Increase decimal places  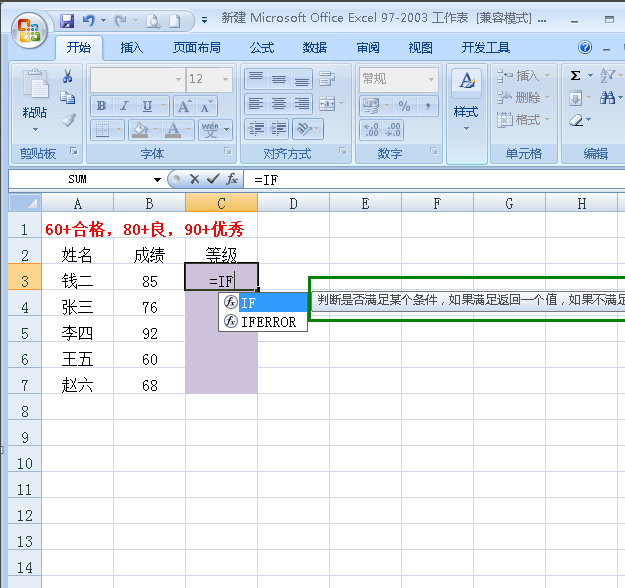coord(371,130)
